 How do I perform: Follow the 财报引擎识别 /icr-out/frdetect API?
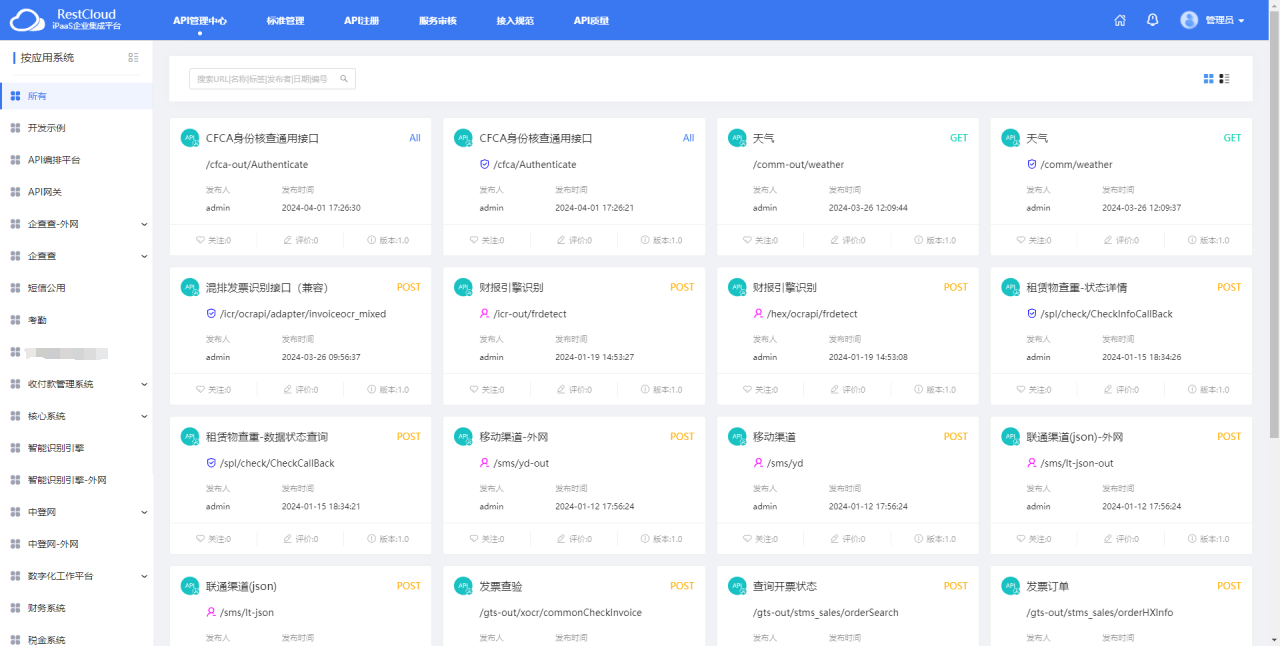pyautogui.click(x=474, y=390)
